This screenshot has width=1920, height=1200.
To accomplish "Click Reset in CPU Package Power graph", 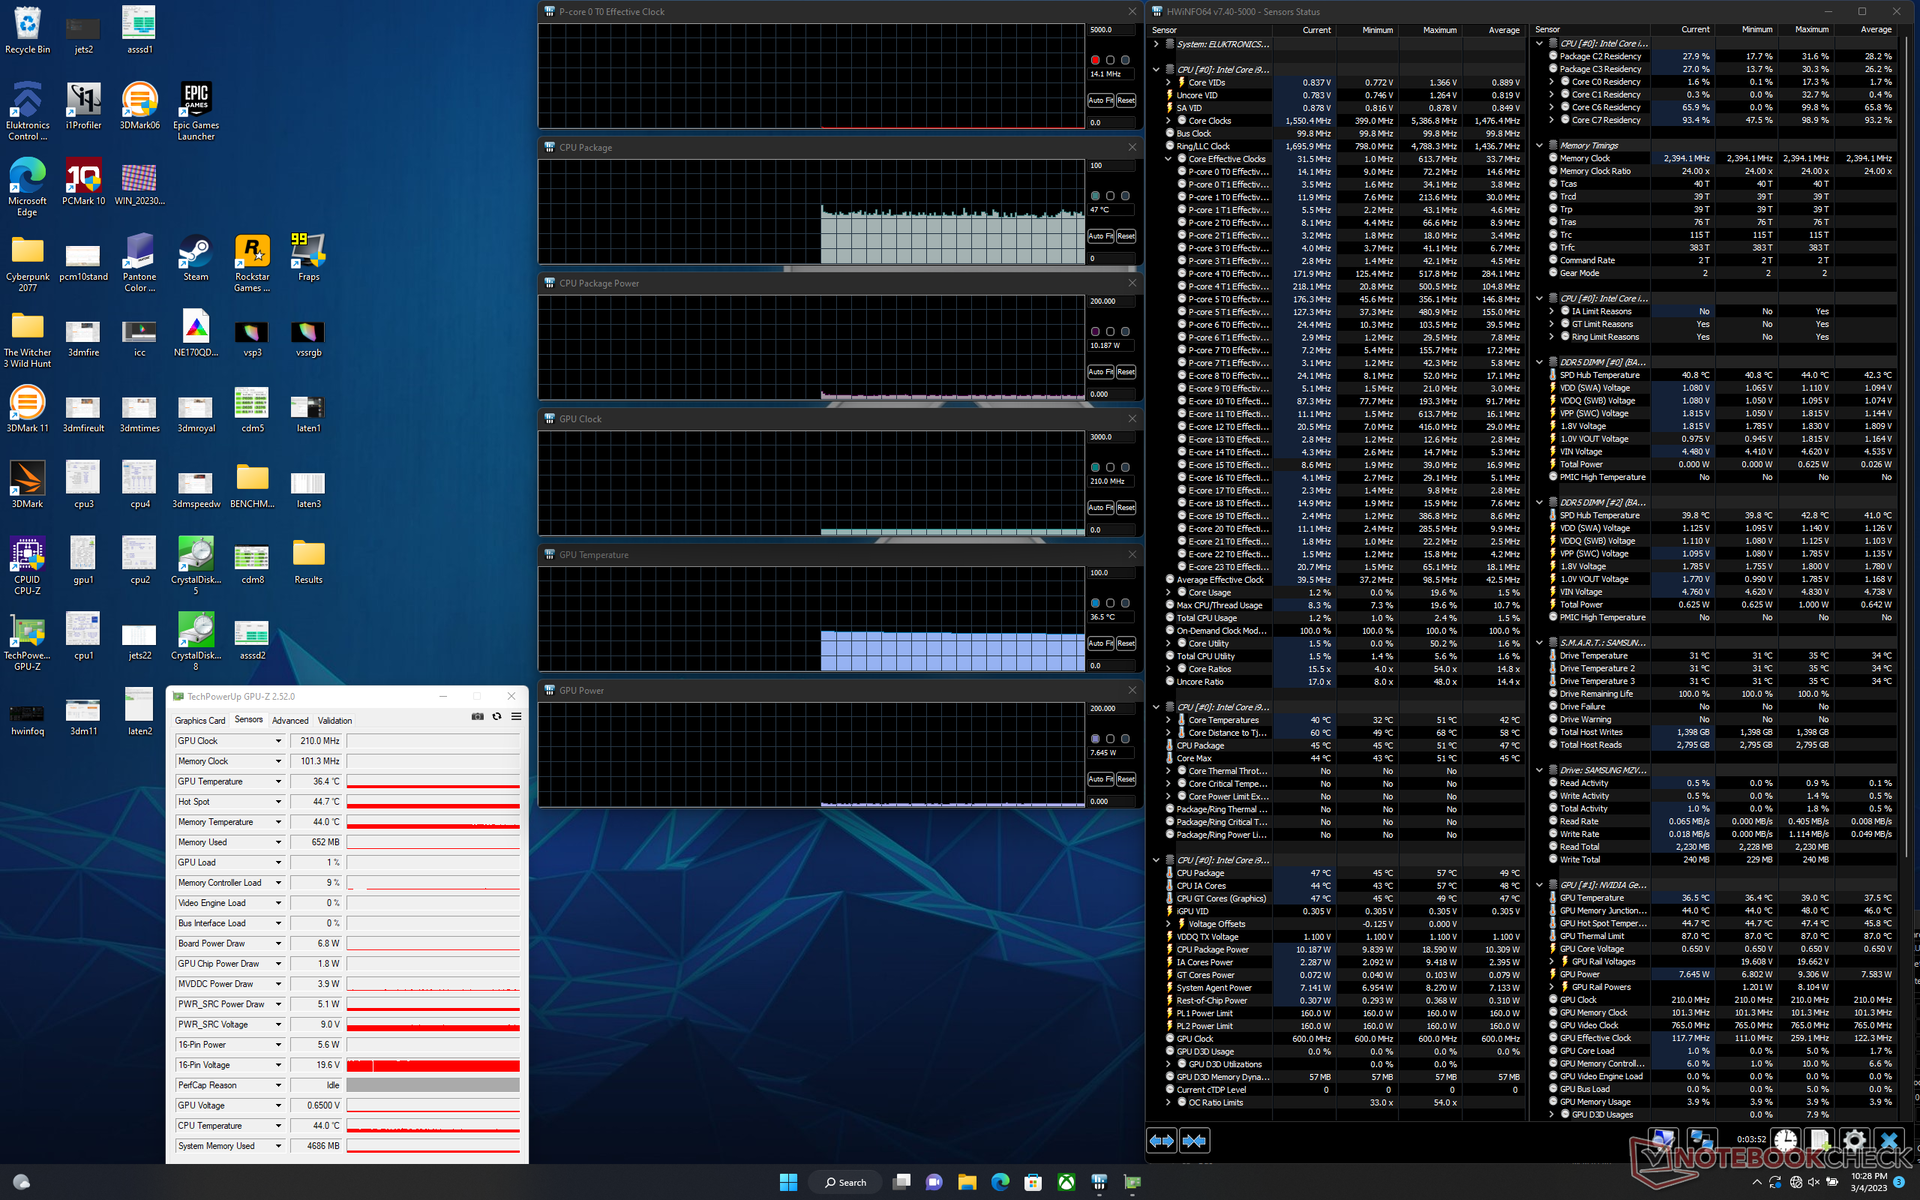I will click(x=1126, y=372).
